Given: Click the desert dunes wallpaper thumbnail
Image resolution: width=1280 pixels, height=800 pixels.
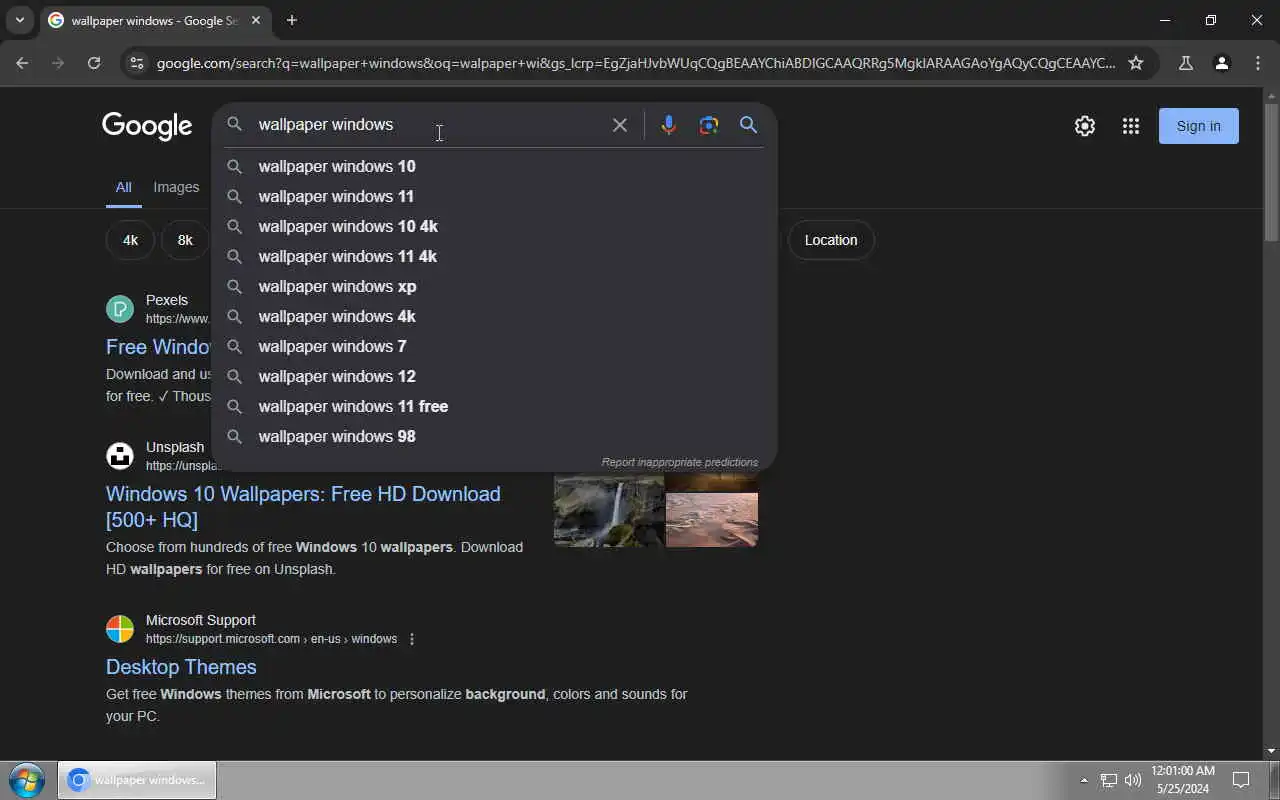Looking at the screenshot, I should [712, 519].
